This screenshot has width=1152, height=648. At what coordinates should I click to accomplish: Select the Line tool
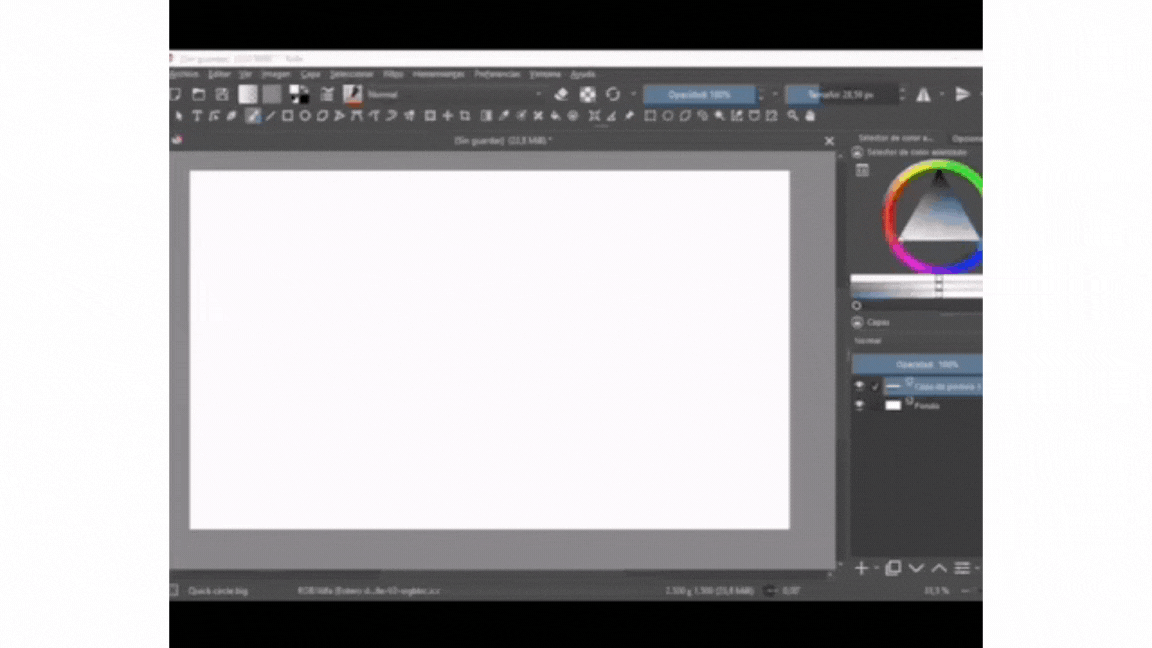click(x=268, y=115)
